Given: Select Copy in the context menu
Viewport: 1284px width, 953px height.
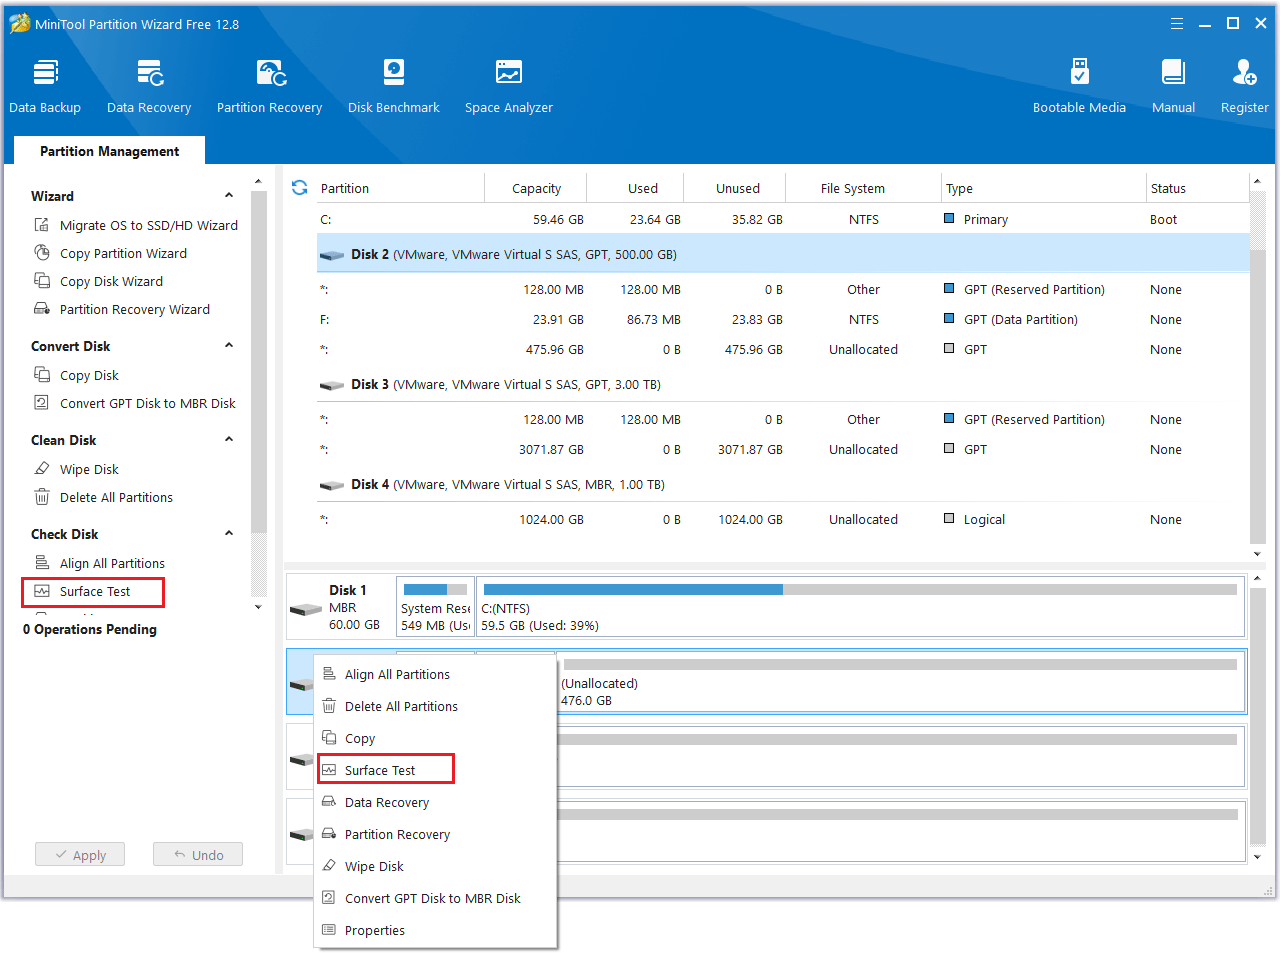Looking at the screenshot, I should [x=435, y=738].
